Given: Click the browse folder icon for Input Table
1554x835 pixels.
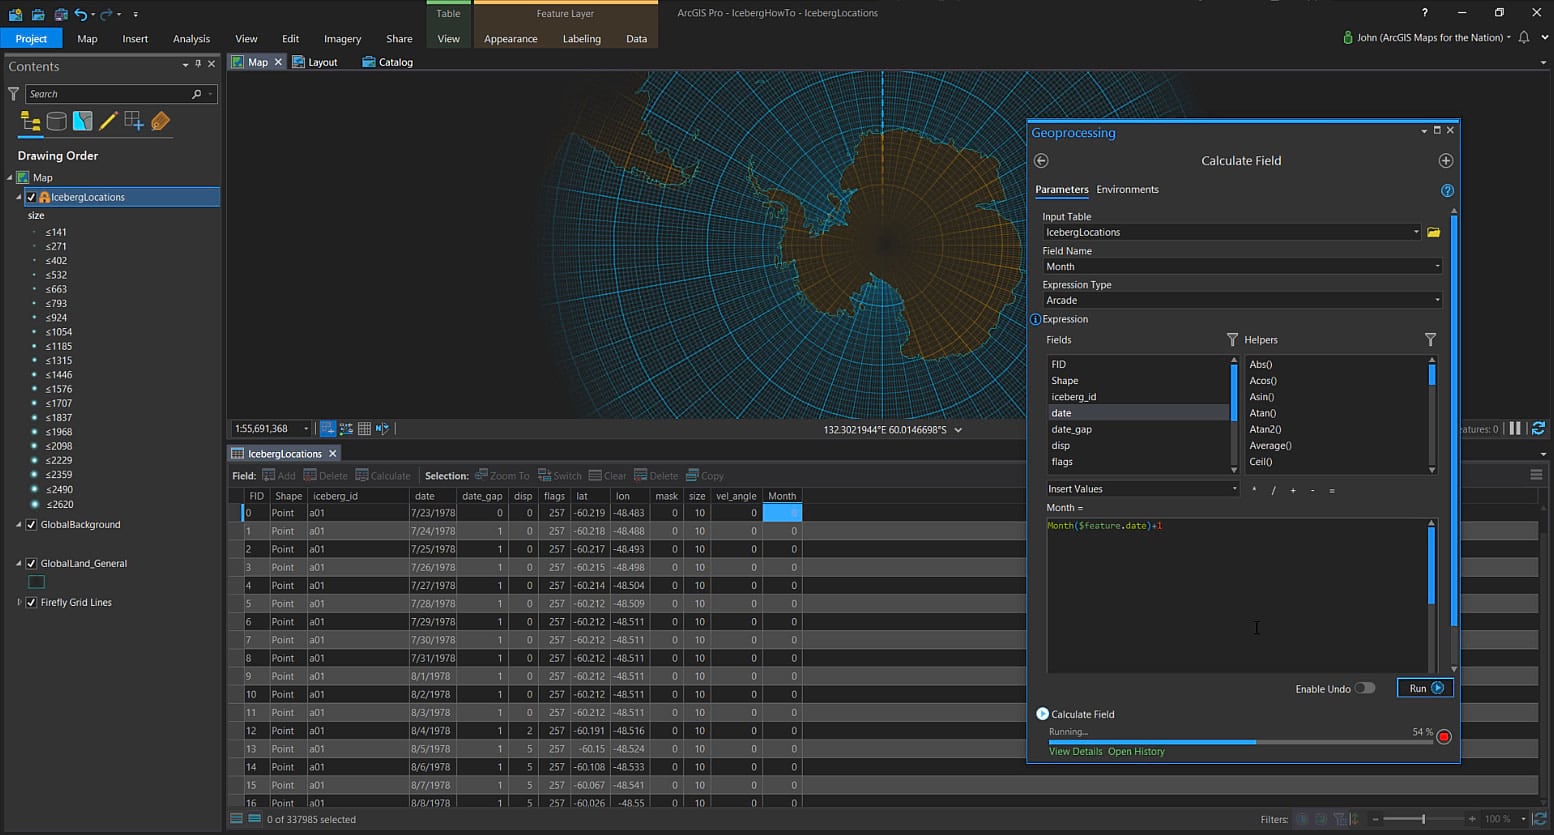Looking at the screenshot, I should coord(1433,232).
